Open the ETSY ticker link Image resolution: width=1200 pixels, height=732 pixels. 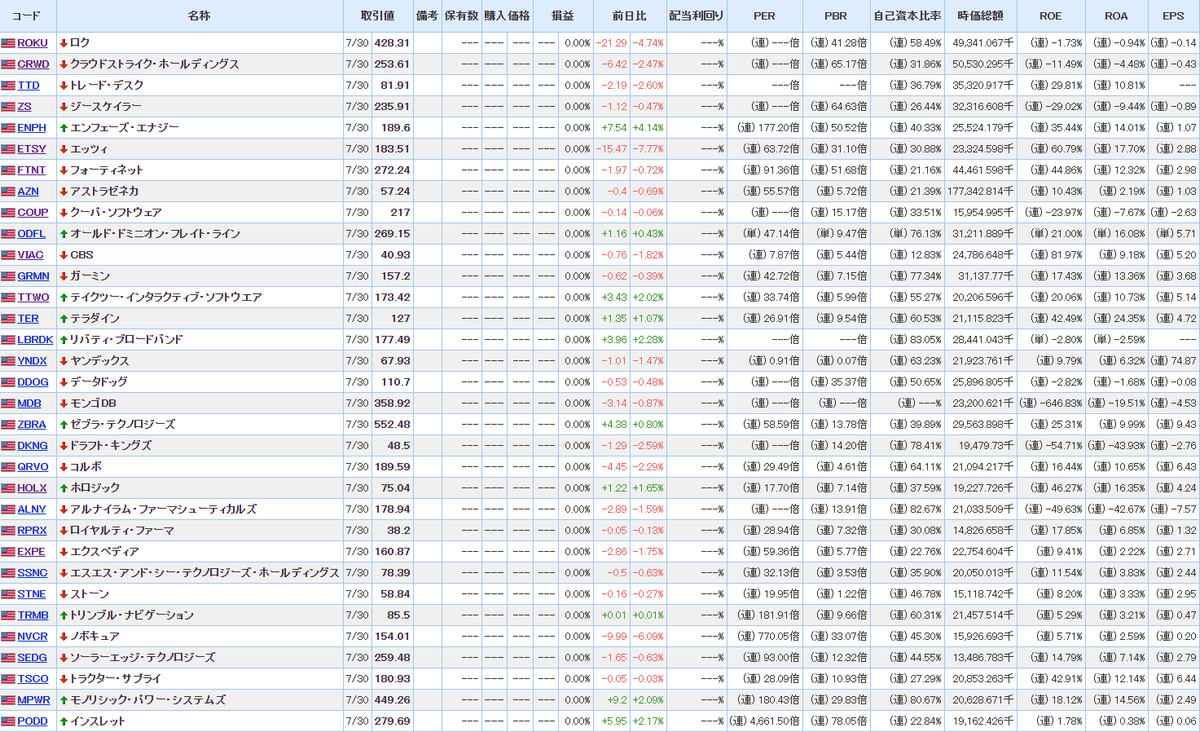tap(31, 149)
